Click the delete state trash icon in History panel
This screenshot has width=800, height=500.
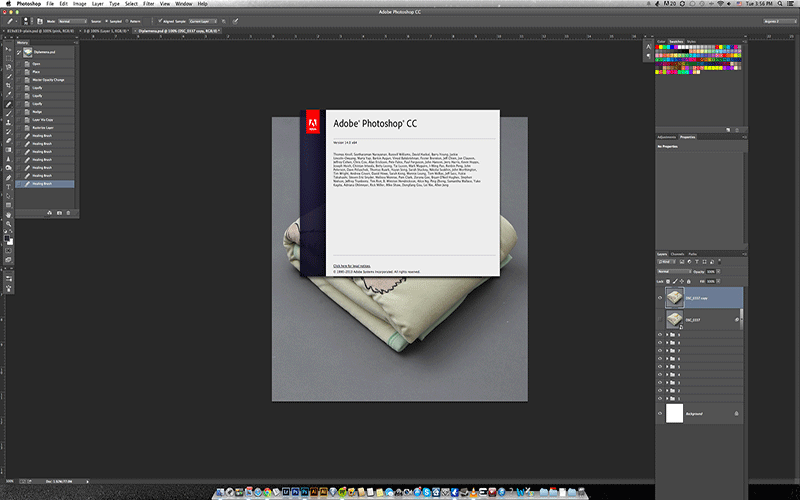tap(70, 213)
